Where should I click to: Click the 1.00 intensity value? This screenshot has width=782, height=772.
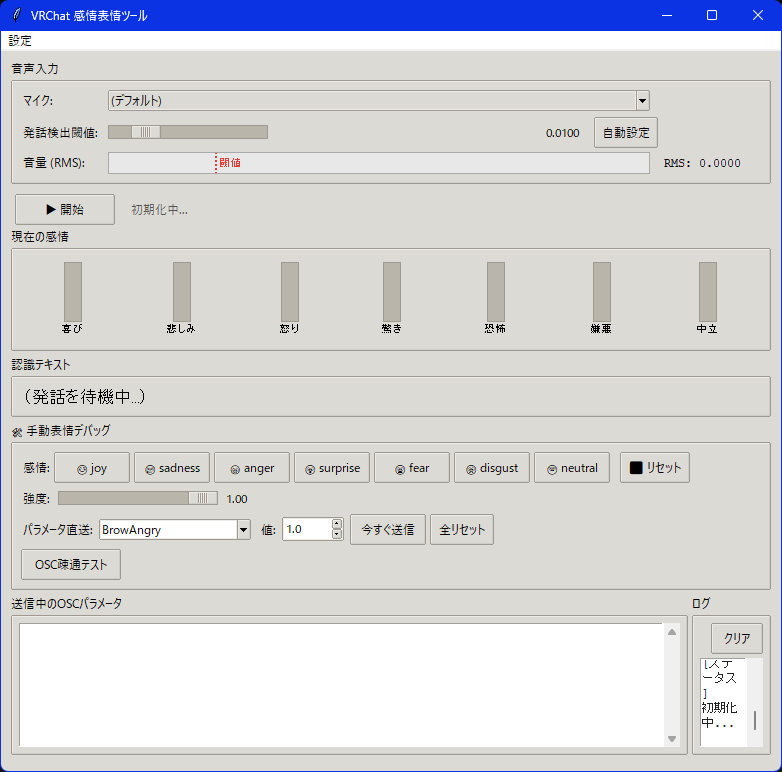[237, 499]
